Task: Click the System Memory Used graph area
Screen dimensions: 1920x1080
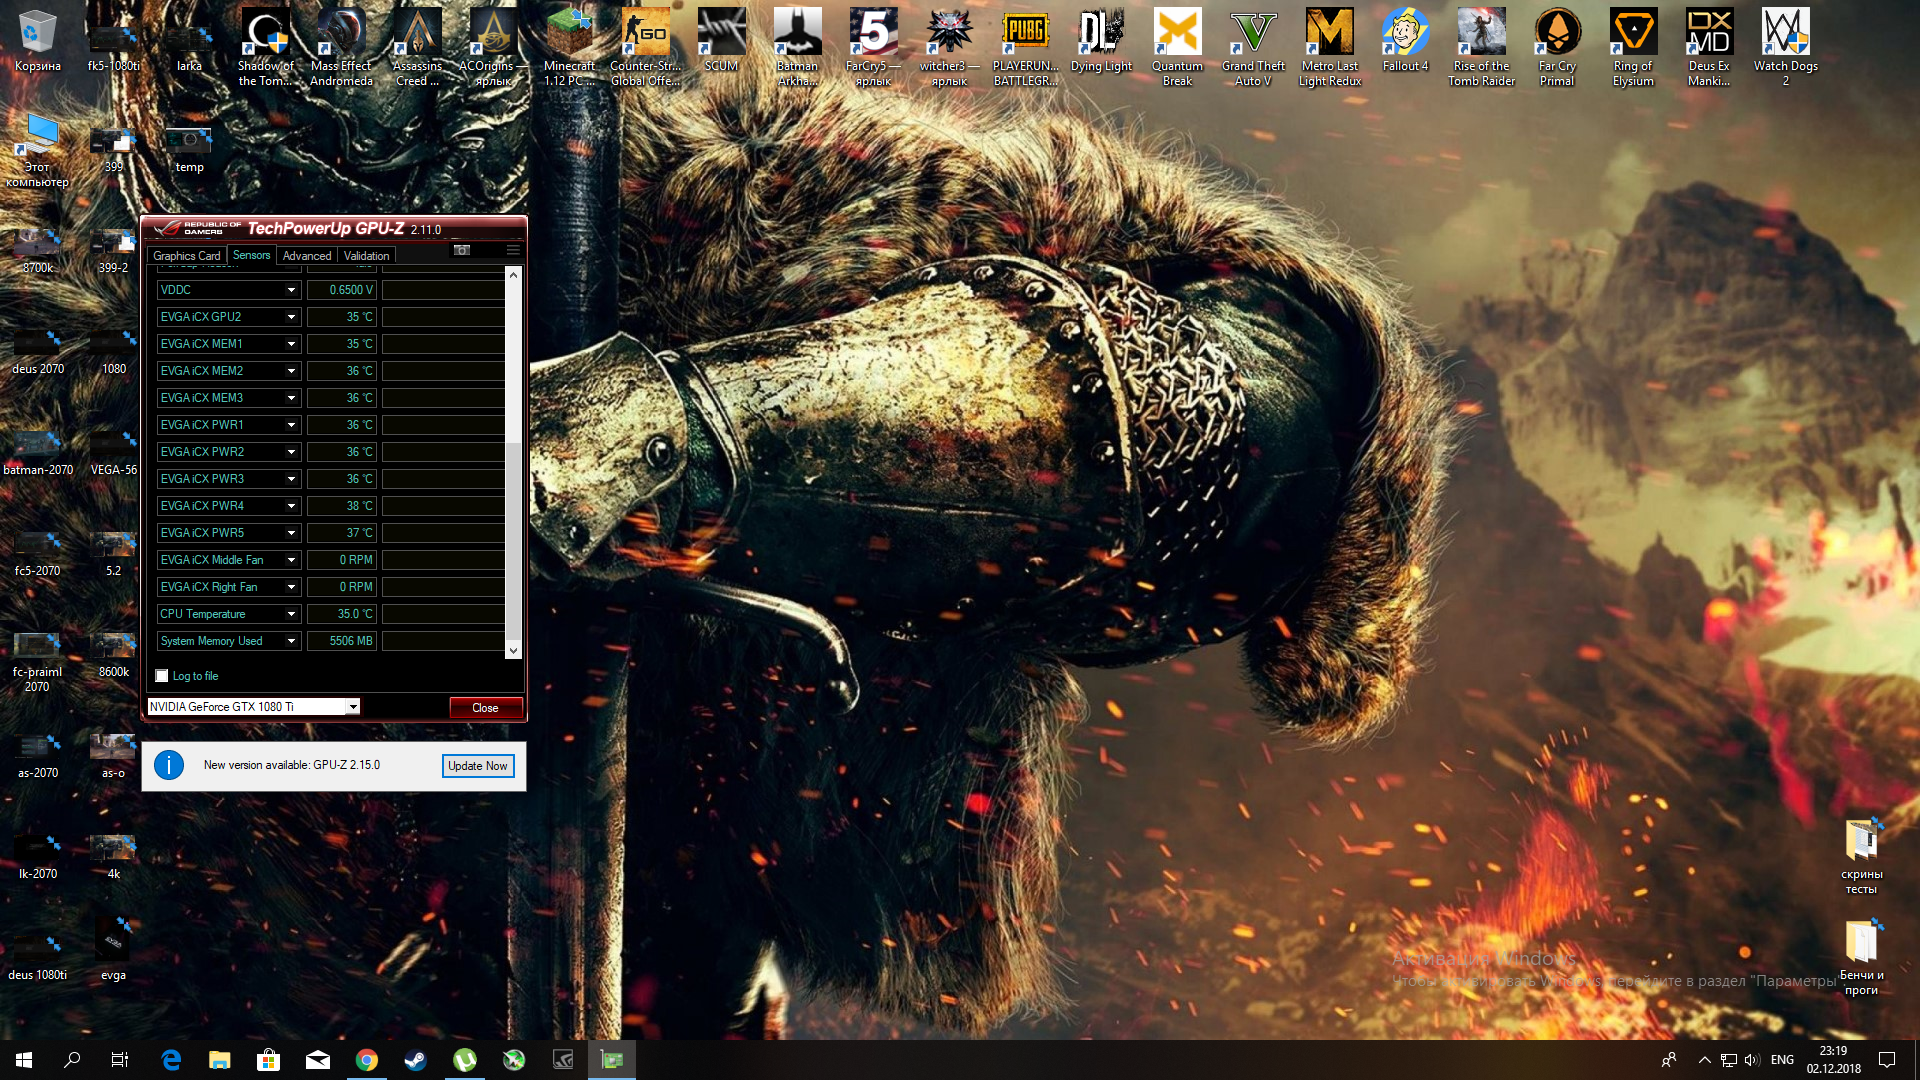Action: click(x=443, y=641)
